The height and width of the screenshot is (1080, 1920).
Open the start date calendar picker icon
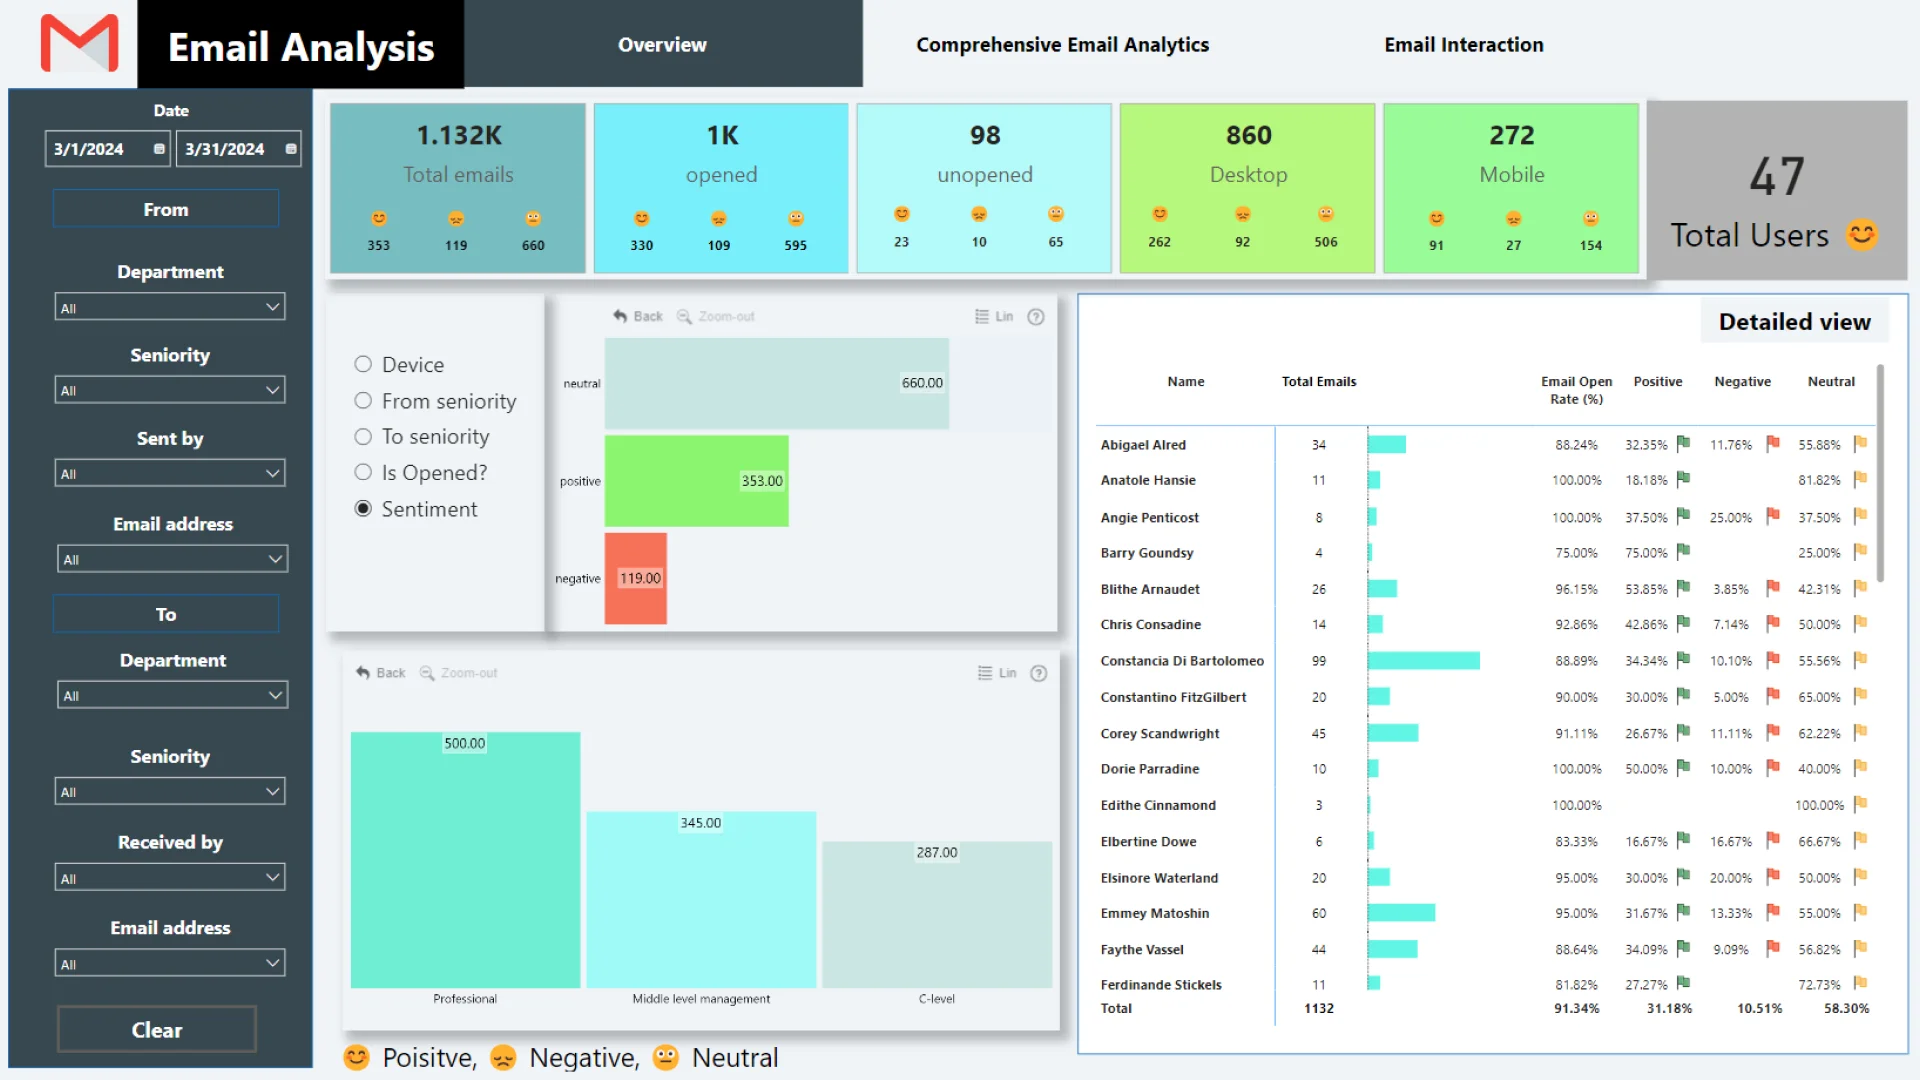pos(159,149)
